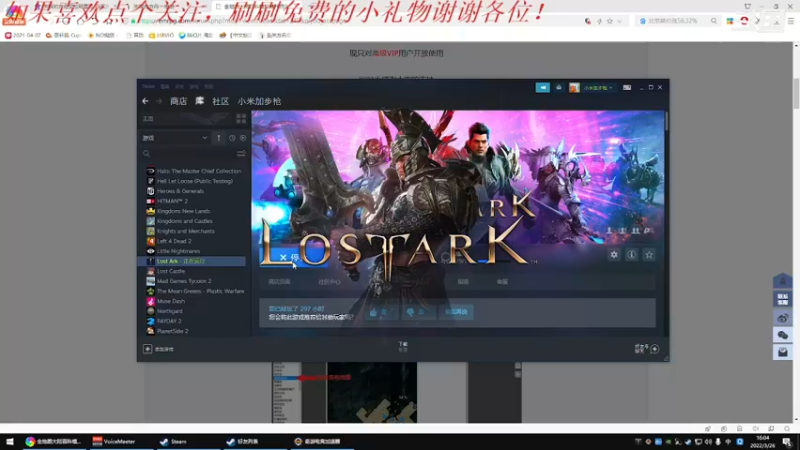Open Lost Ark game settings gear
800x450 pixels.
[x=614, y=255]
